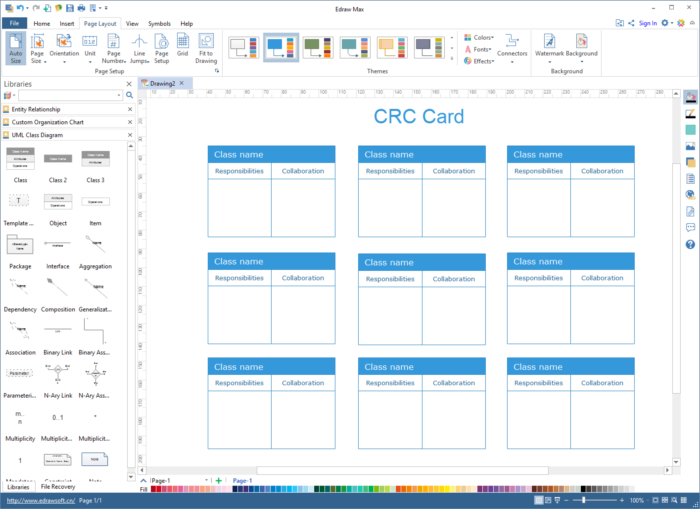The image size is (700, 509).
Task: Select the teal theme thumbnail
Action: [x=355, y=47]
